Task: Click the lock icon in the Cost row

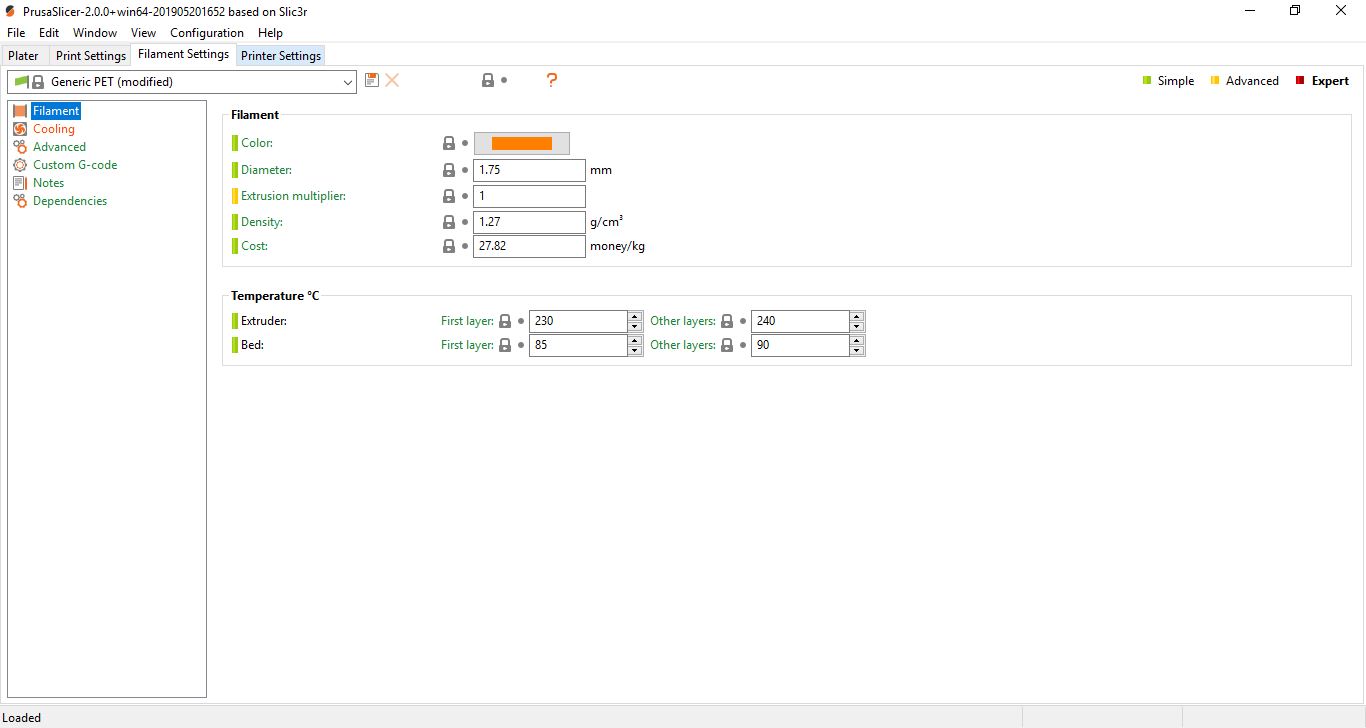Action: coord(449,246)
